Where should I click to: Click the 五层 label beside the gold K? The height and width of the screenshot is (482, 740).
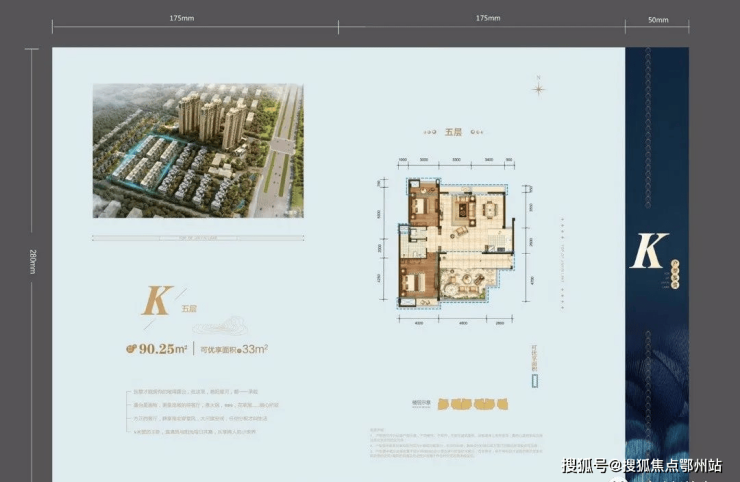(x=189, y=309)
